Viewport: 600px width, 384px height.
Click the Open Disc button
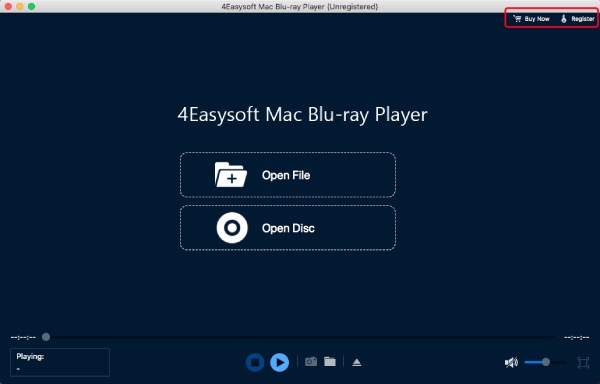tap(288, 228)
